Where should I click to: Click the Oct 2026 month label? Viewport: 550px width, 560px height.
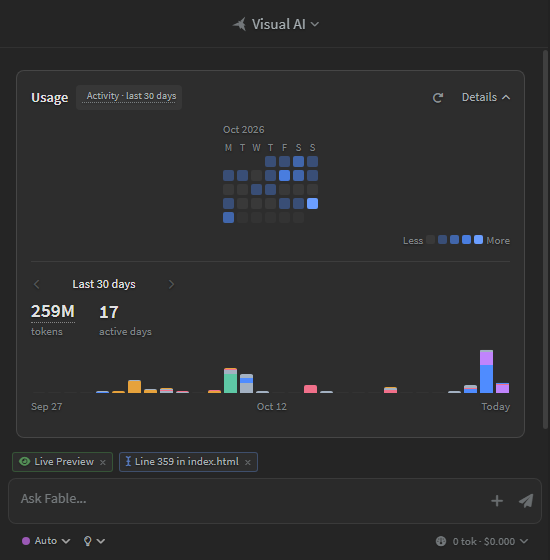244,130
